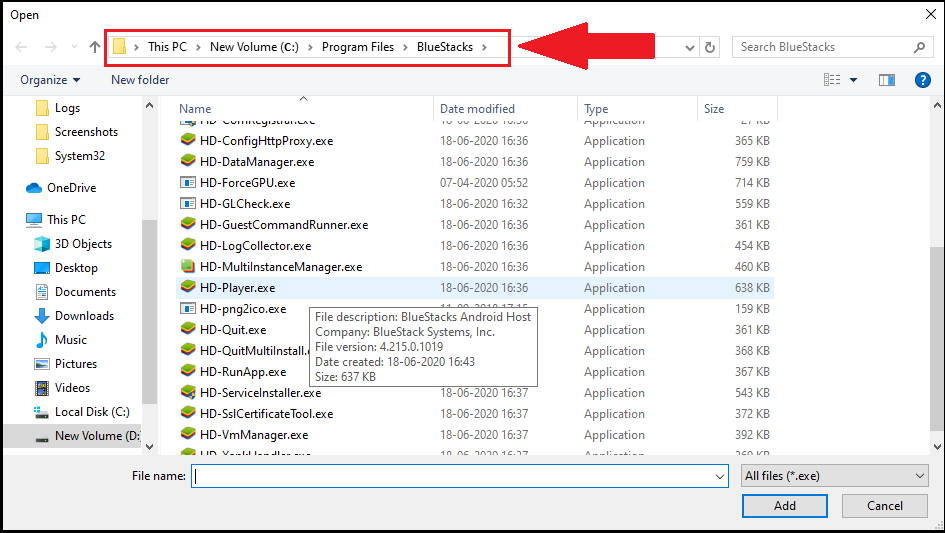Change the view layout icon
945x533 pixels.
click(x=832, y=80)
